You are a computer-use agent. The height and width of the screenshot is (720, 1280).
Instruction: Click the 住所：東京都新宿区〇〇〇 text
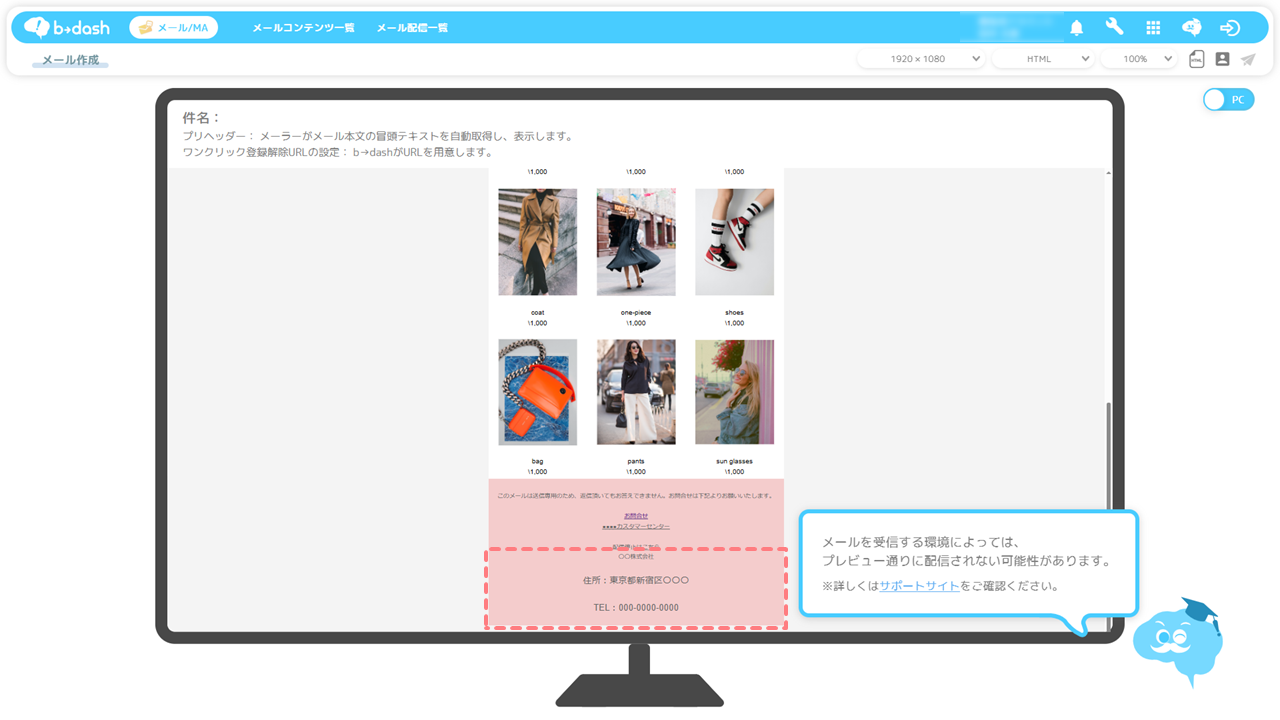pos(636,580)
